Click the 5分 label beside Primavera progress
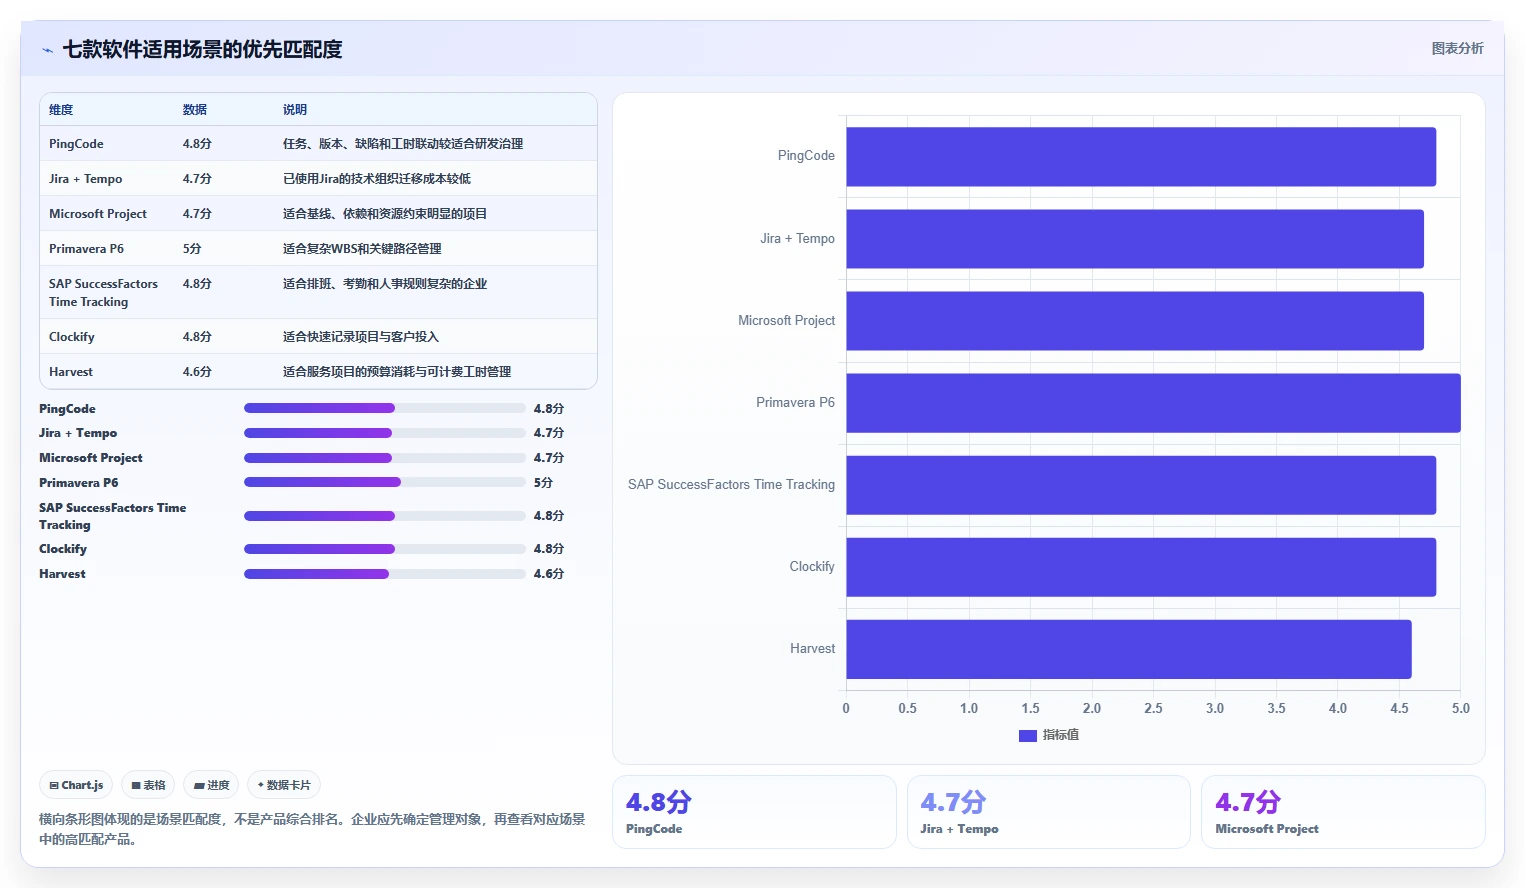This screenshot has height=888, width=1525. 543,482
